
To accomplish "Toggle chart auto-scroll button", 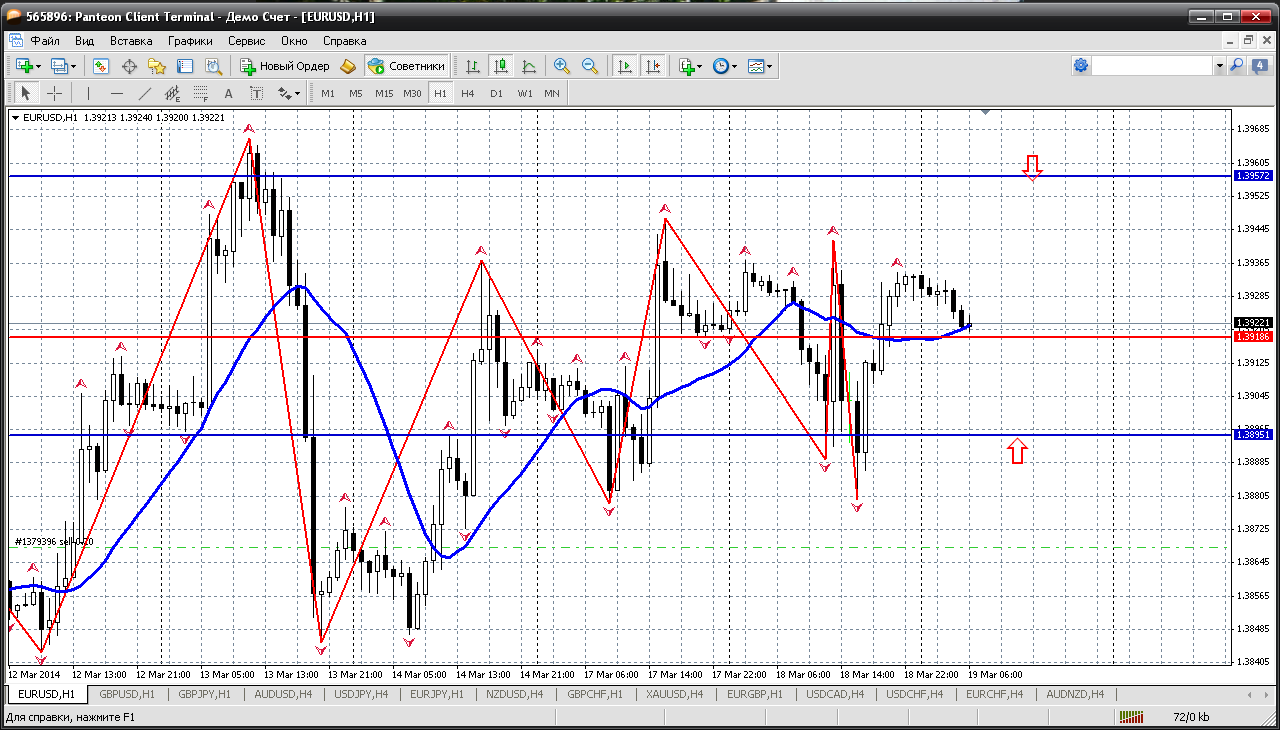I will pos(625,66).
